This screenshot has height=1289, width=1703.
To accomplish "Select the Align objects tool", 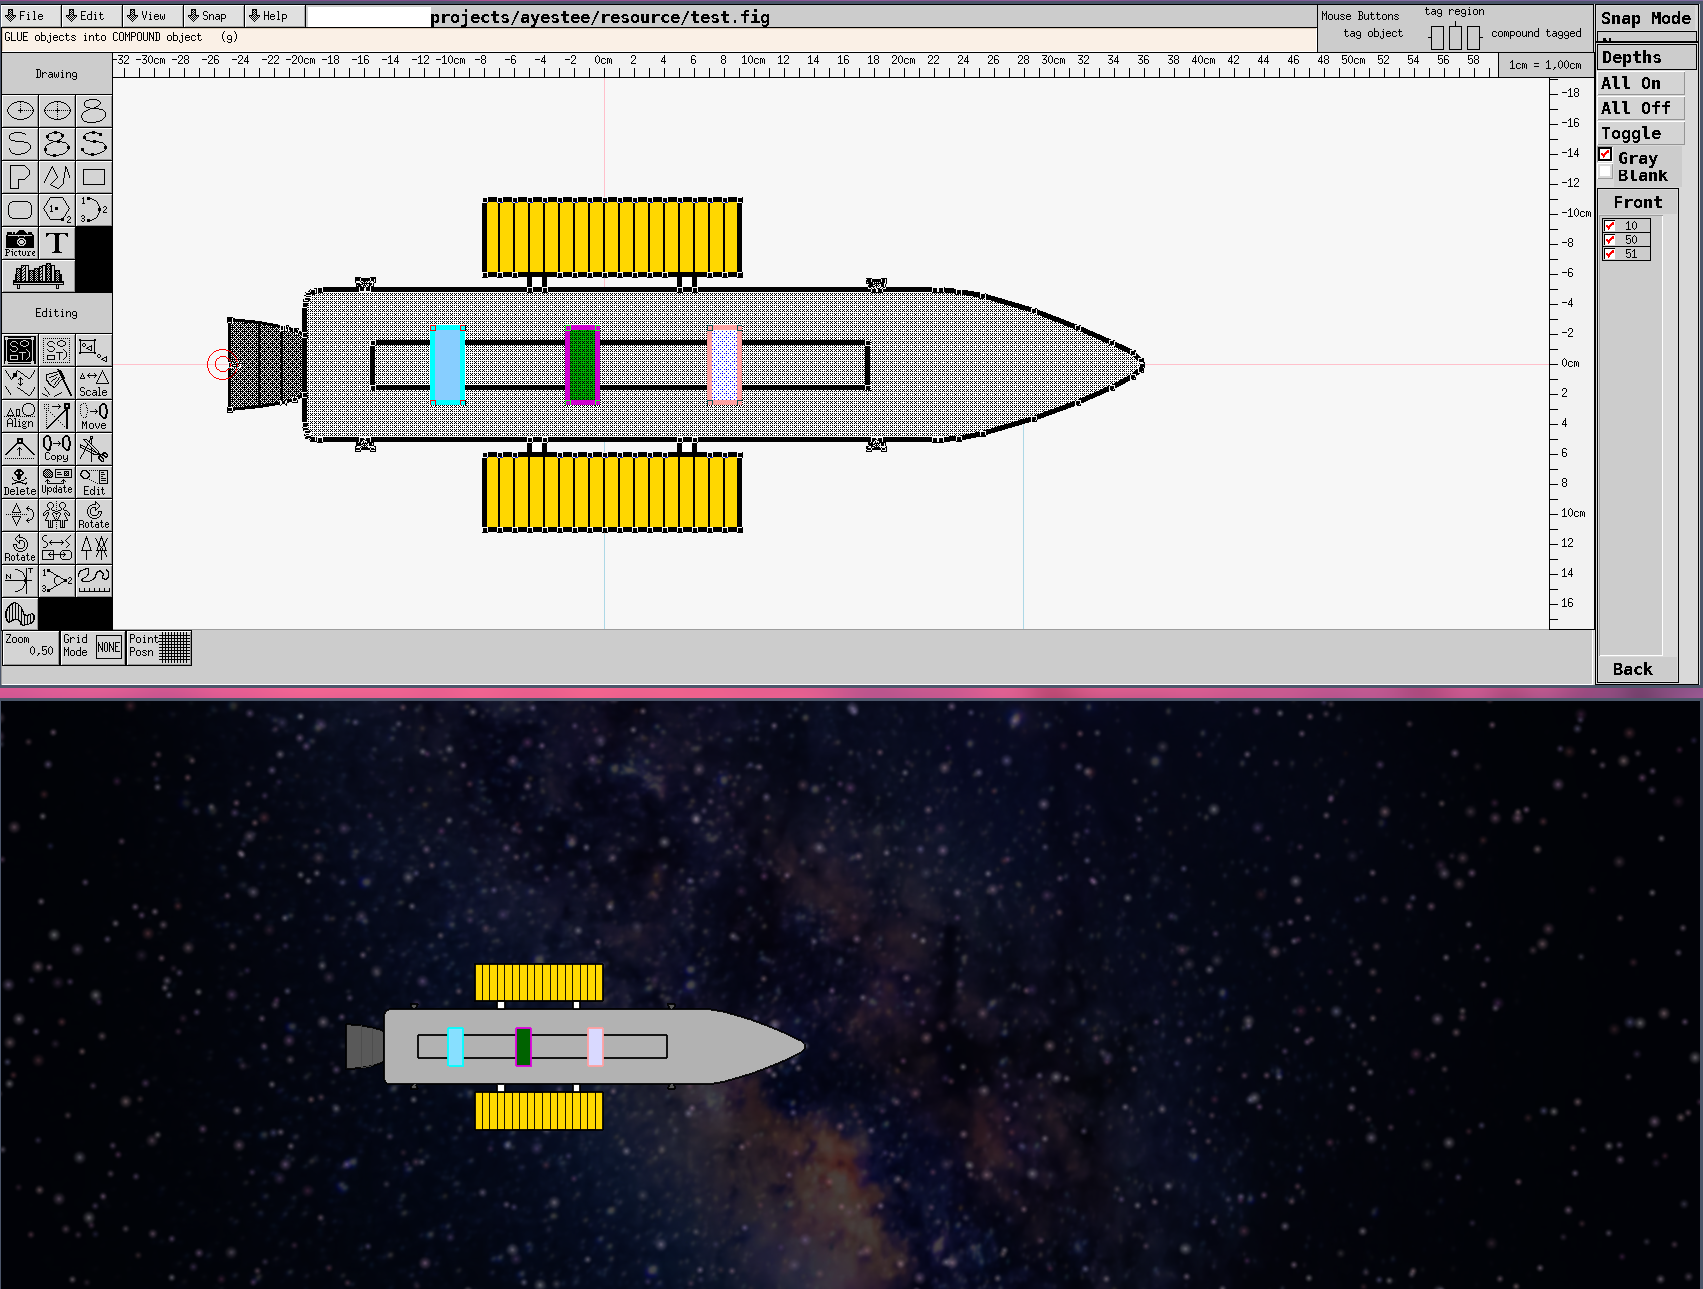I will [20, 415].
